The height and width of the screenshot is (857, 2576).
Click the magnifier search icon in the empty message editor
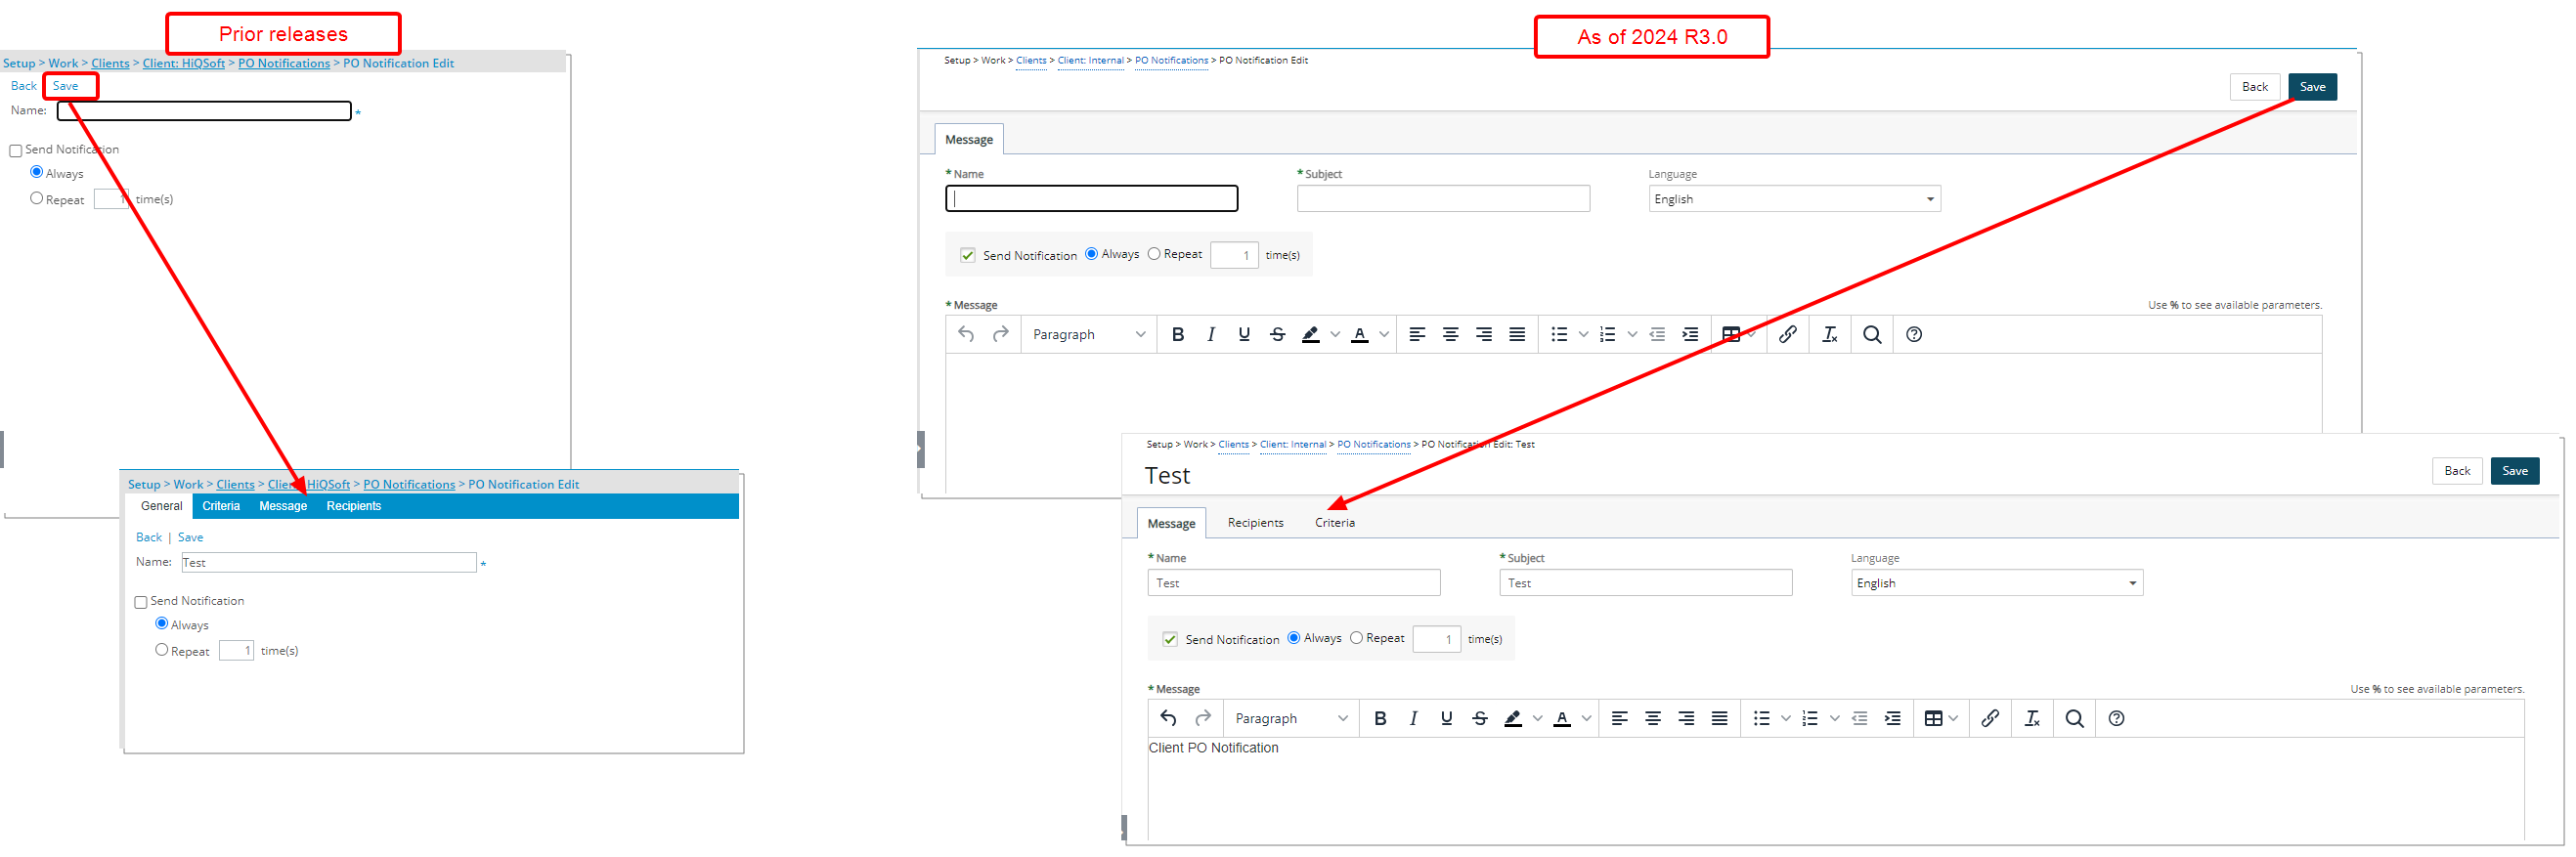point(1872,334)
